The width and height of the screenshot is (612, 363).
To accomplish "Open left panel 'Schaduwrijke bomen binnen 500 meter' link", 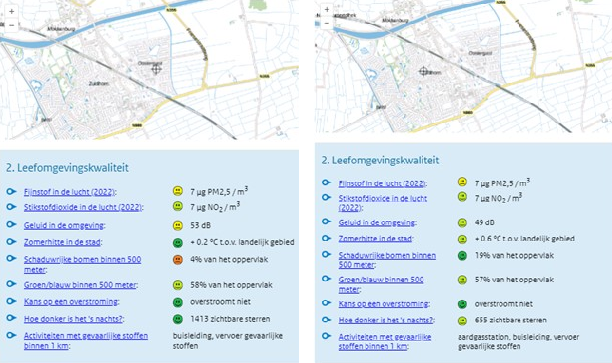I will [x=82, y=264].
